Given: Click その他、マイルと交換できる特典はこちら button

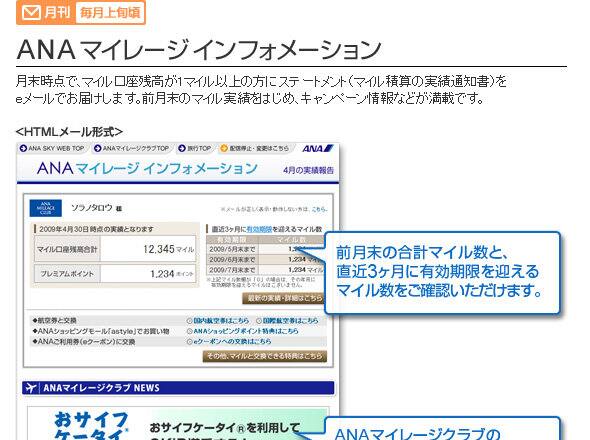Looking at the screenshot, I should [x=265, y=356].
